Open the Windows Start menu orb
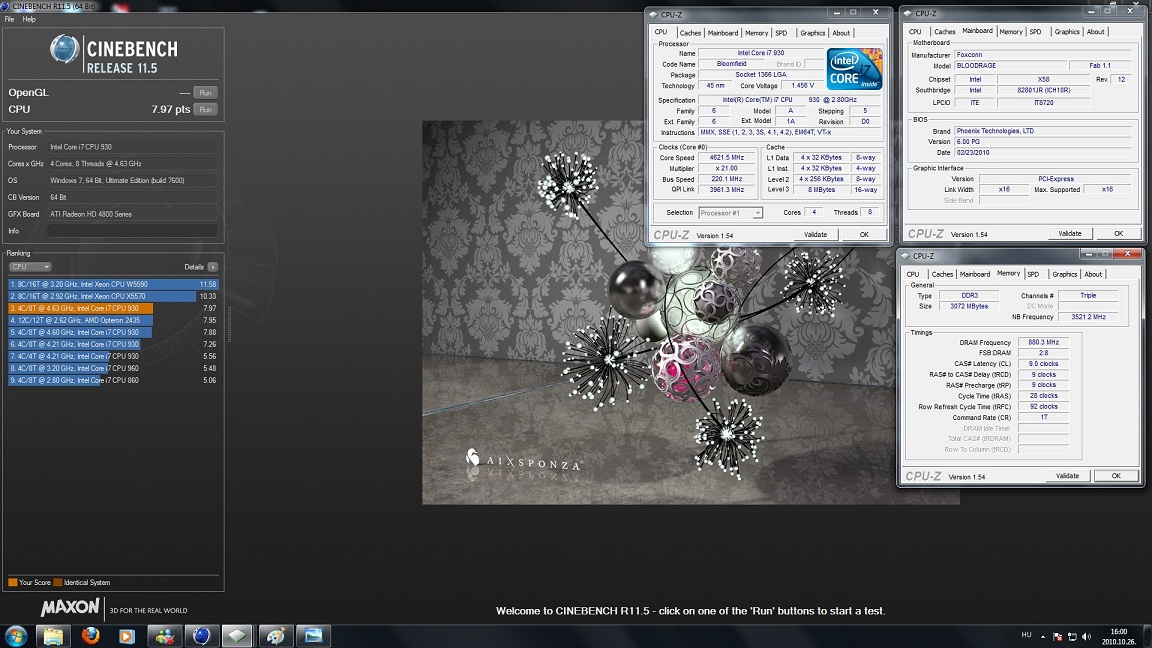This screenshot has height=648, width=1152. point(16,636)
